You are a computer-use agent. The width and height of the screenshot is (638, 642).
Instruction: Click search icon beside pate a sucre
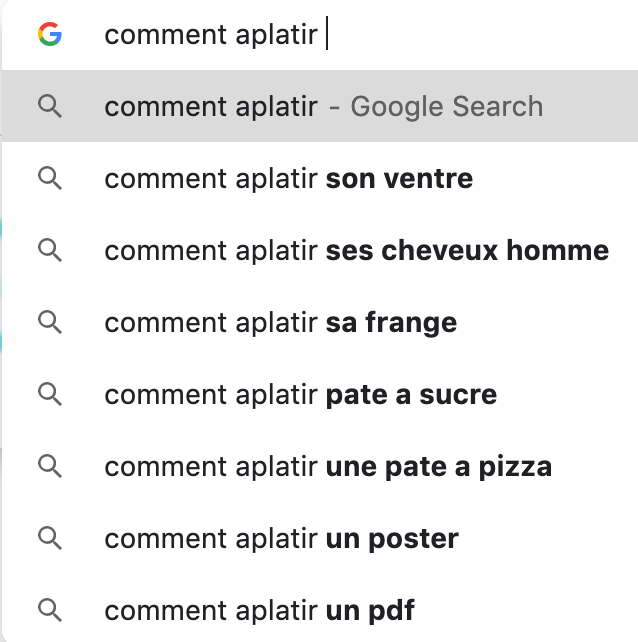click(x=50, y=395)
